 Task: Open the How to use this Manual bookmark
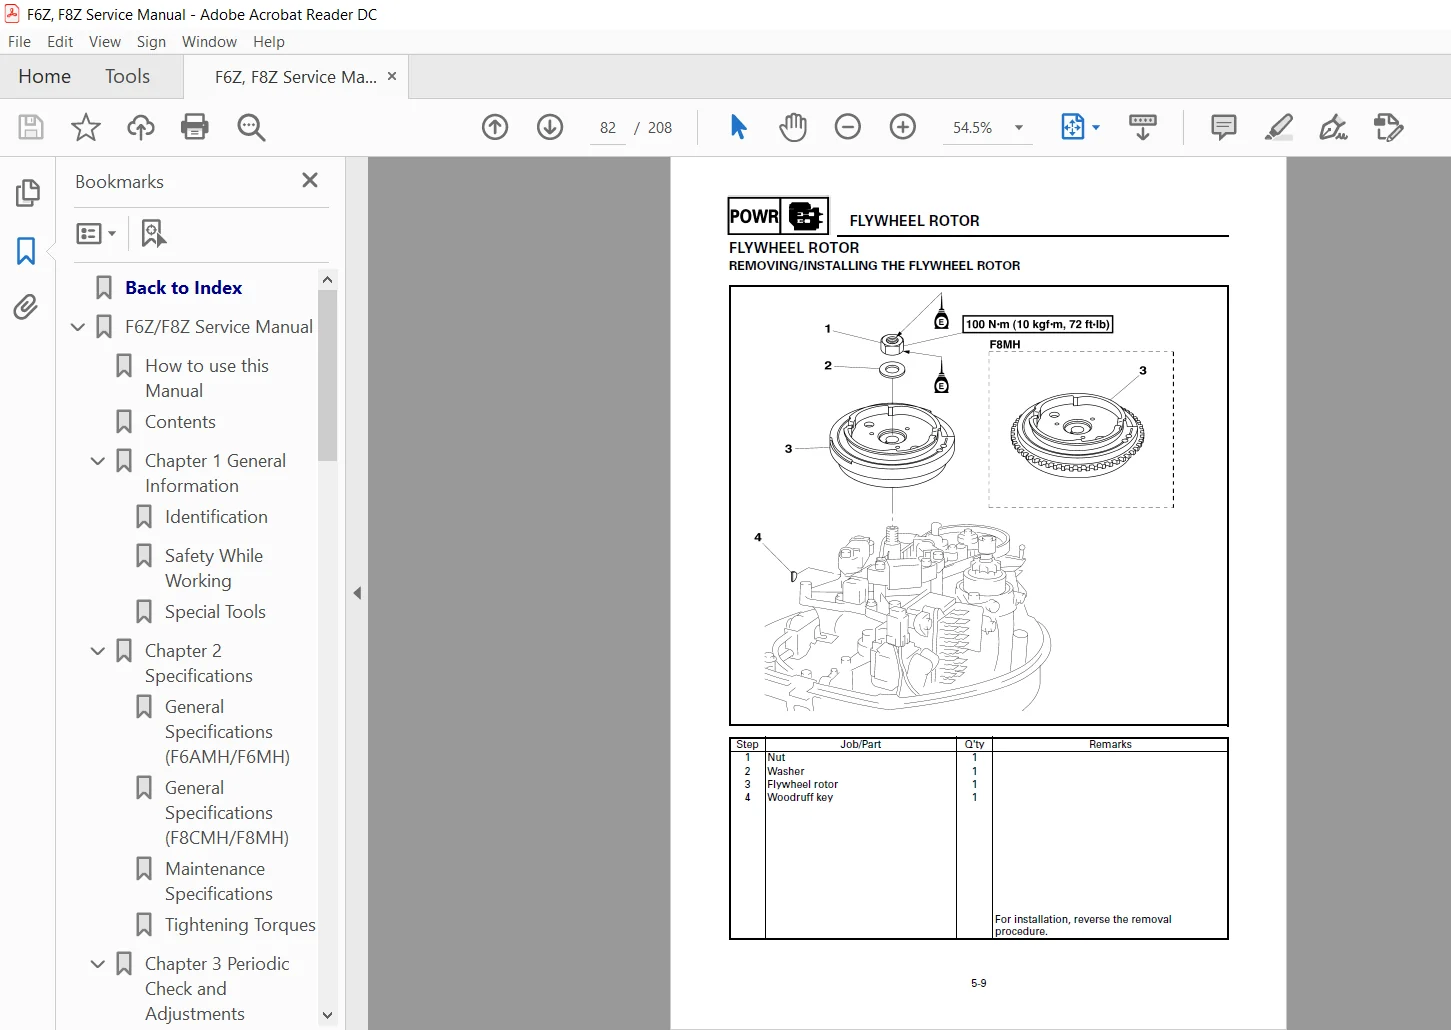(x=207, y=378)
